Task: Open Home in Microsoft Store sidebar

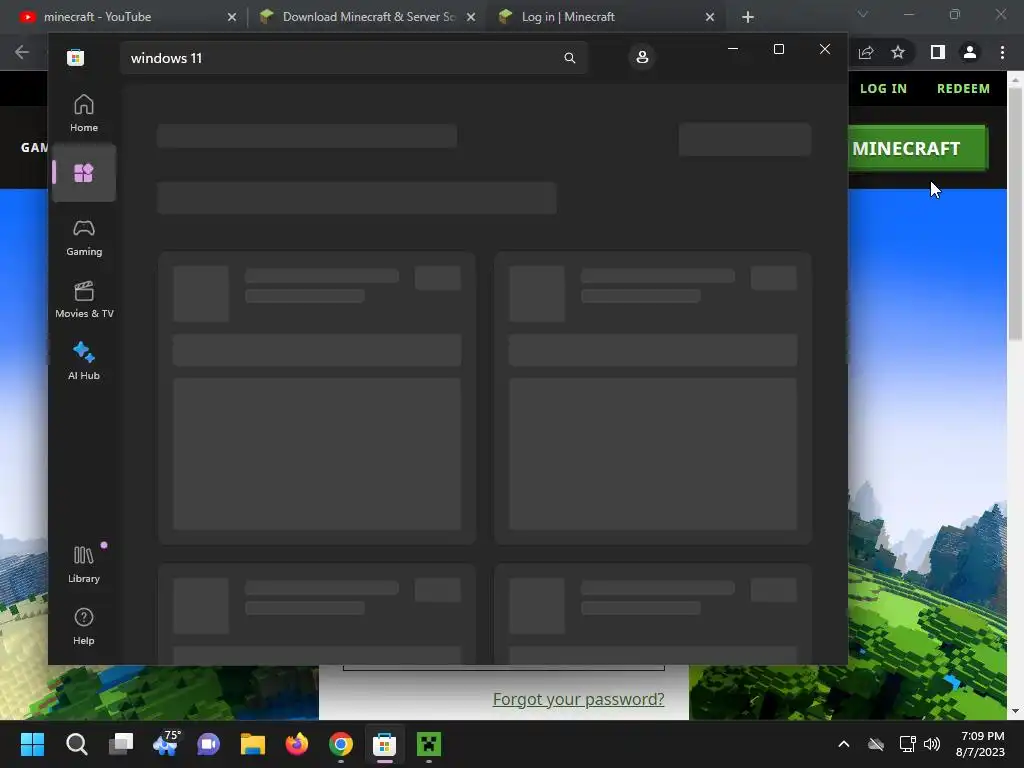Action: [84, 113]
